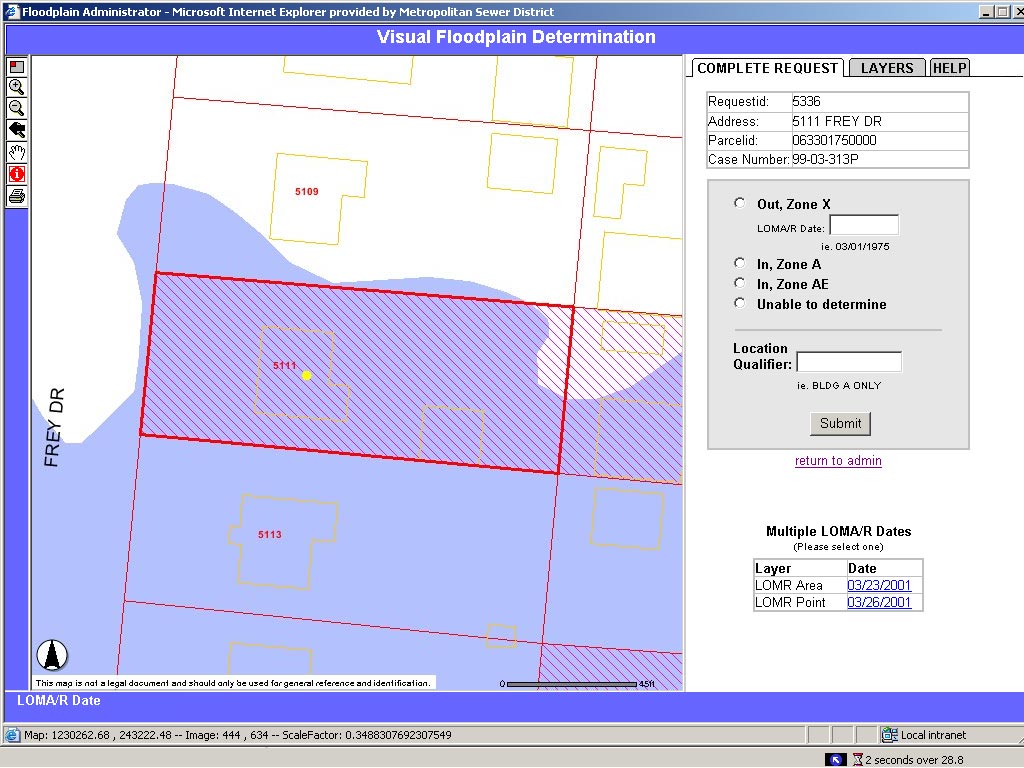Focus the LOMA/R Date input field

tap(864, 225)
